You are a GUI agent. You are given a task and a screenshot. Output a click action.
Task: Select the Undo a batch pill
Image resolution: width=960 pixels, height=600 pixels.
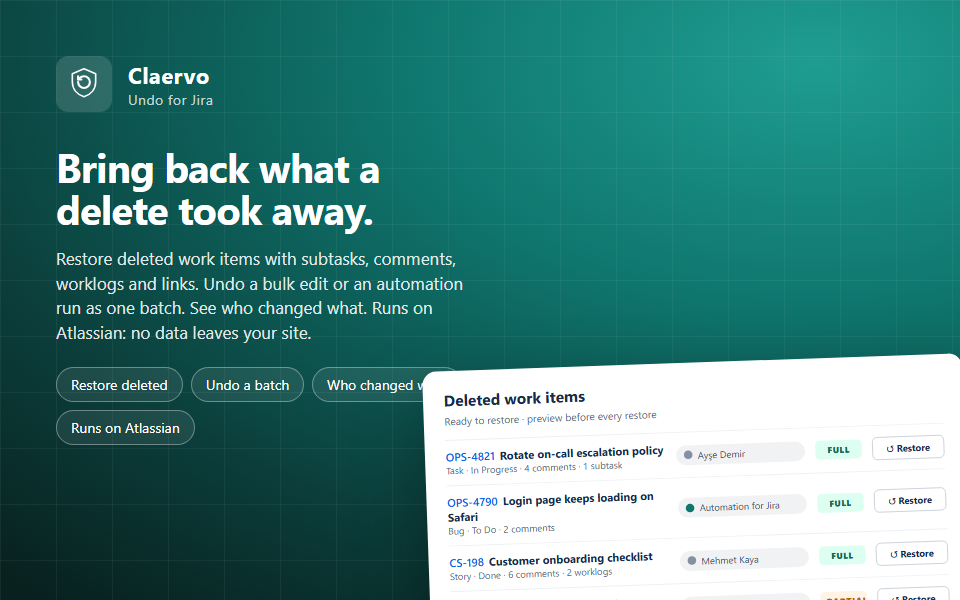(247, 385)
